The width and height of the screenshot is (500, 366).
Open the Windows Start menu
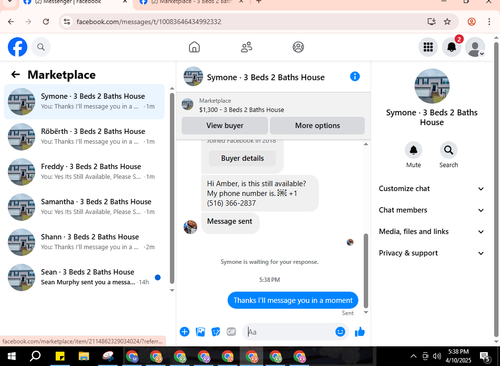(x=11, y=356)
